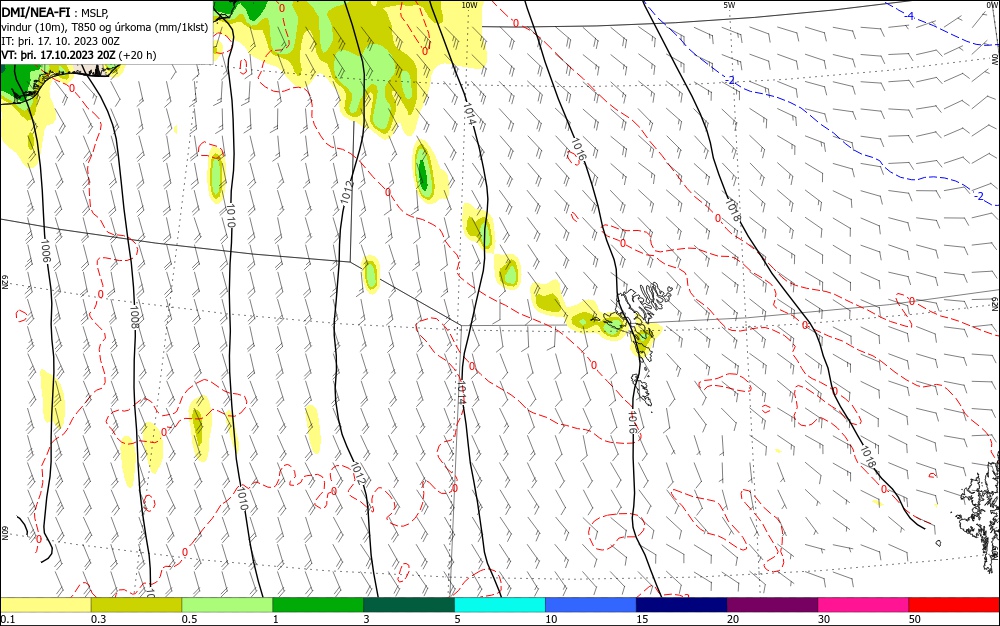Choose the navy 15–20 legend swatch
Screen dimensions: 1000x626
682,605
